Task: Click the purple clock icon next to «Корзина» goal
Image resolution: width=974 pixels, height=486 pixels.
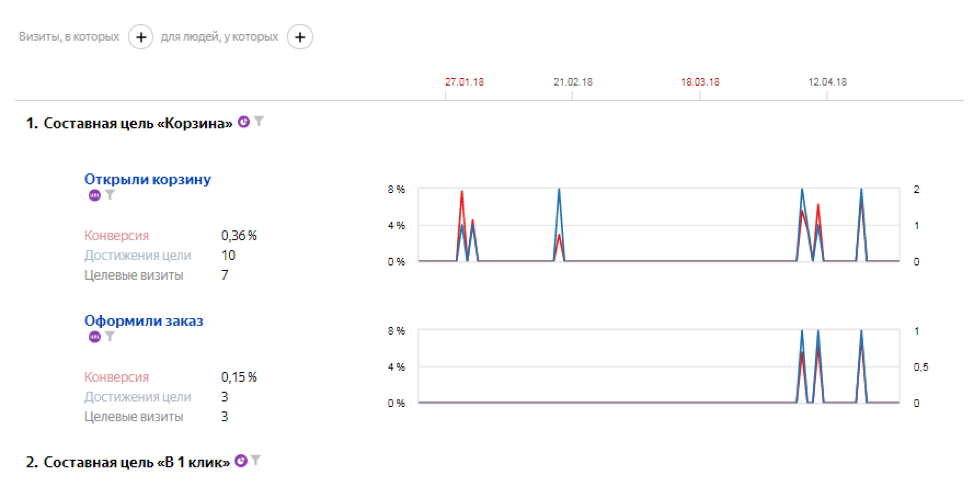Action: [244, 122]
